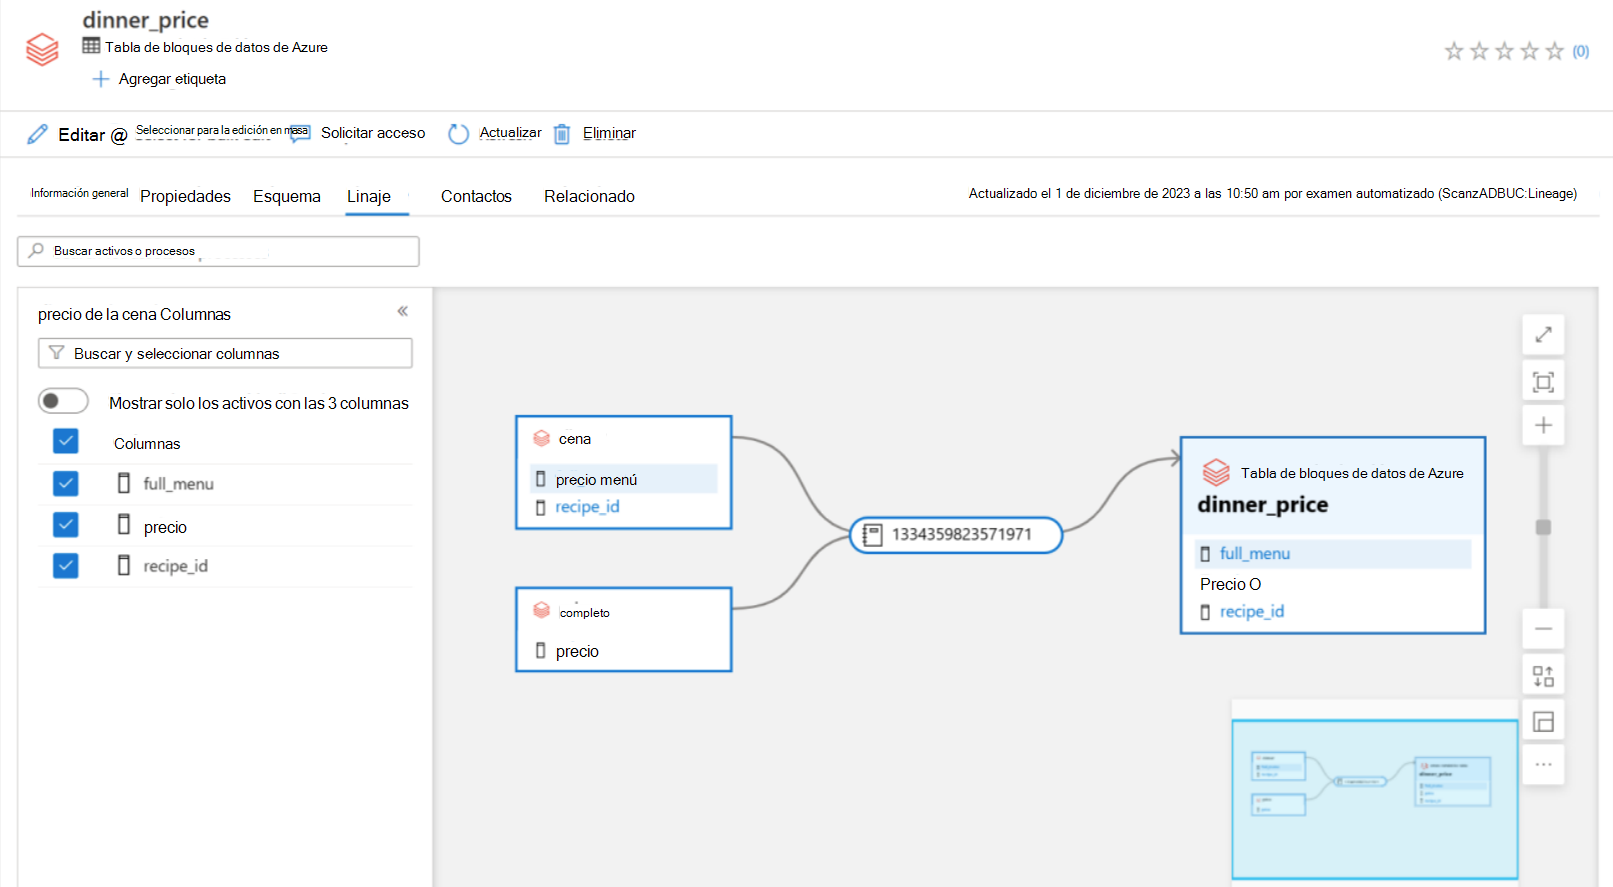Click the Solicitar acceso chat icon
1613x887 pixels.
(300, 133)
